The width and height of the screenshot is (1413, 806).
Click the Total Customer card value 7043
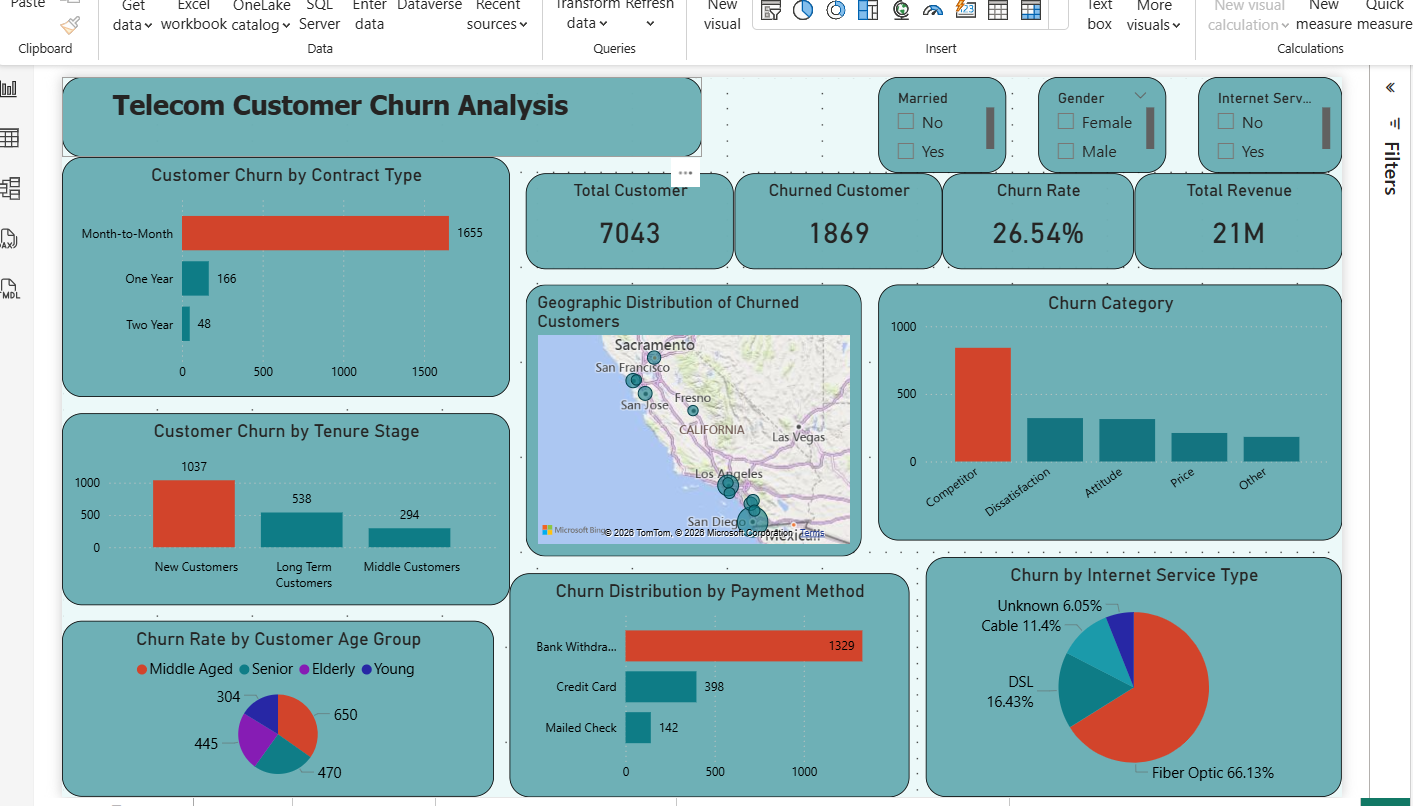630,233
